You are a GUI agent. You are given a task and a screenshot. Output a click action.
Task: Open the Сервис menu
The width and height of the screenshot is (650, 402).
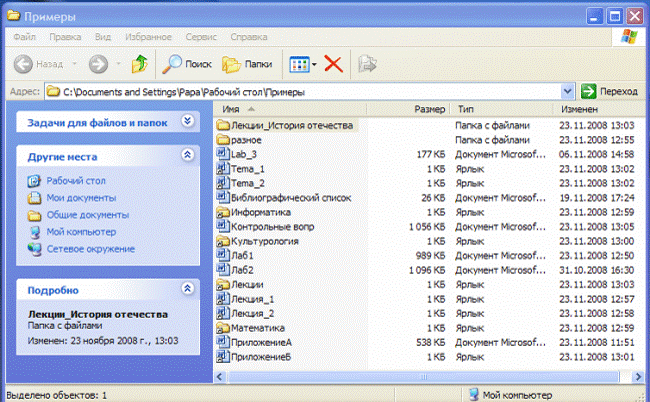pyautogui.click(x=201, y=37)
